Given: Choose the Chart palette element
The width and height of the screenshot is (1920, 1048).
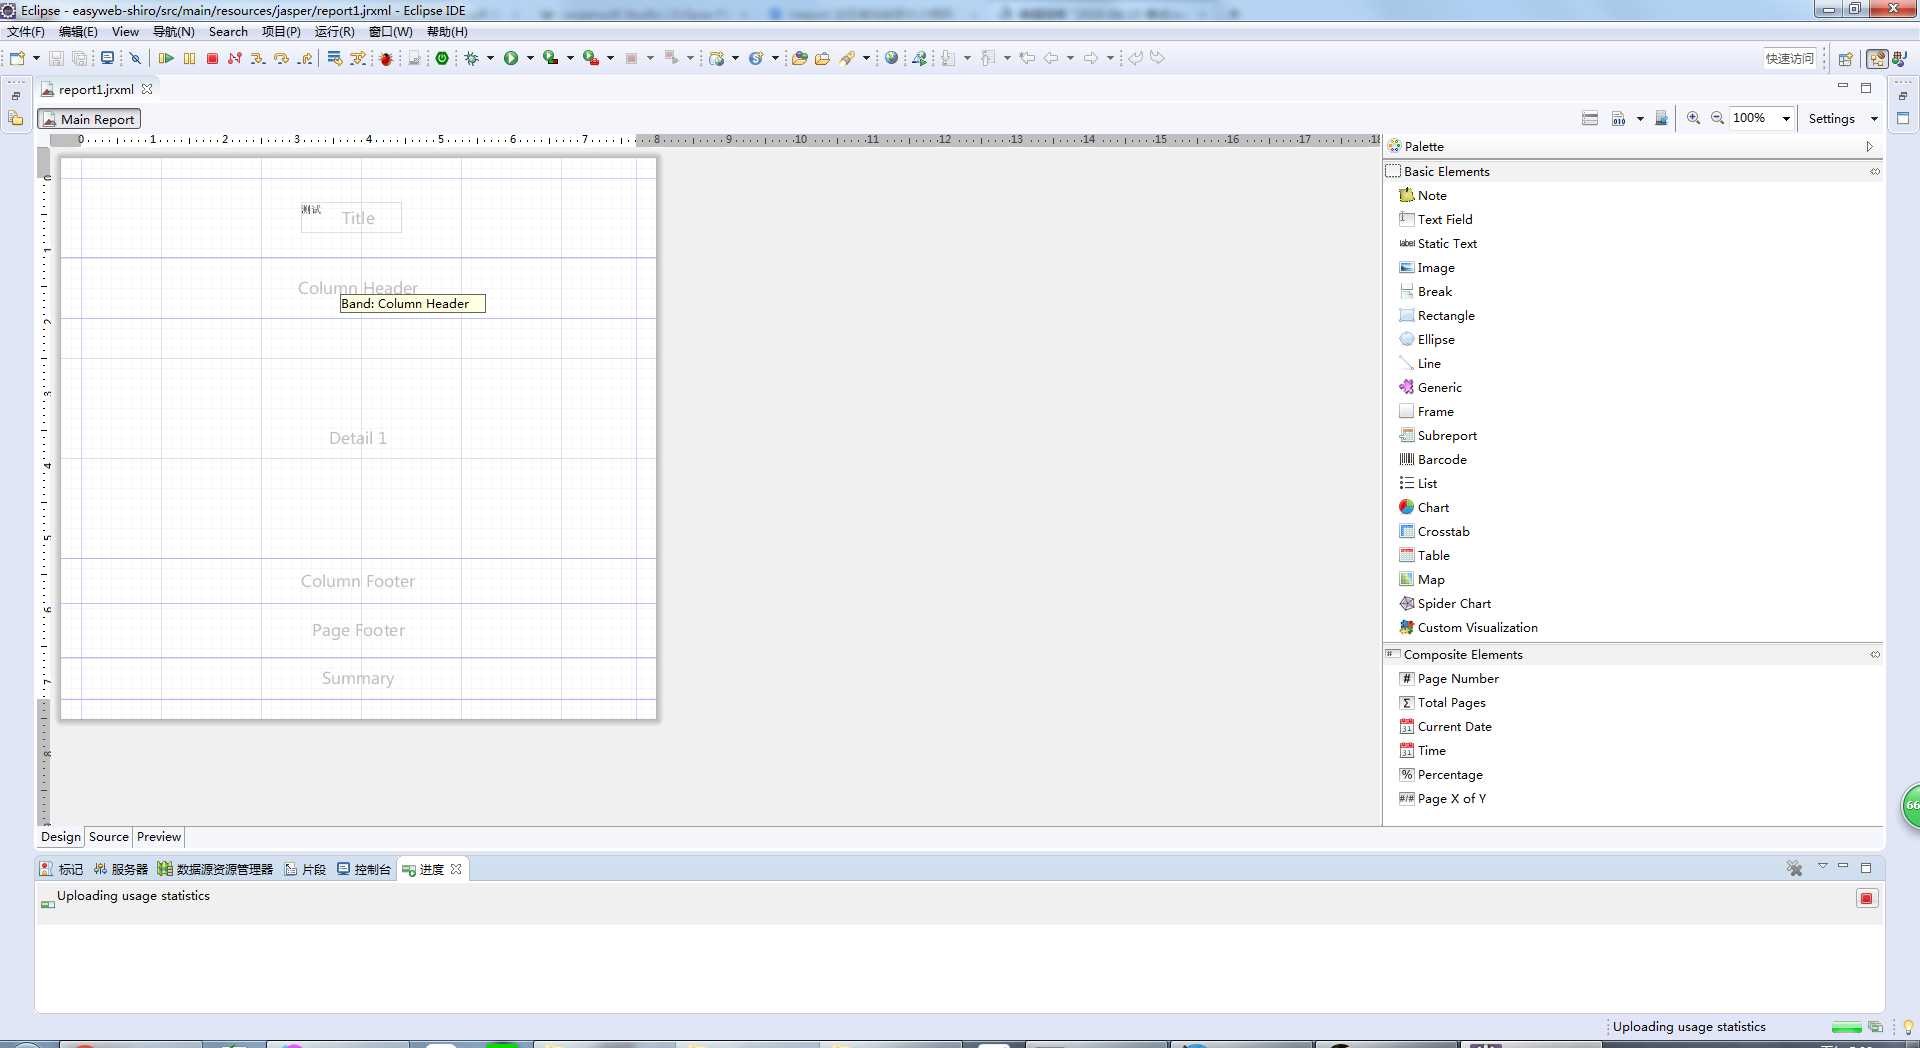Looking at the screenshot, I should pos(1424,507).
